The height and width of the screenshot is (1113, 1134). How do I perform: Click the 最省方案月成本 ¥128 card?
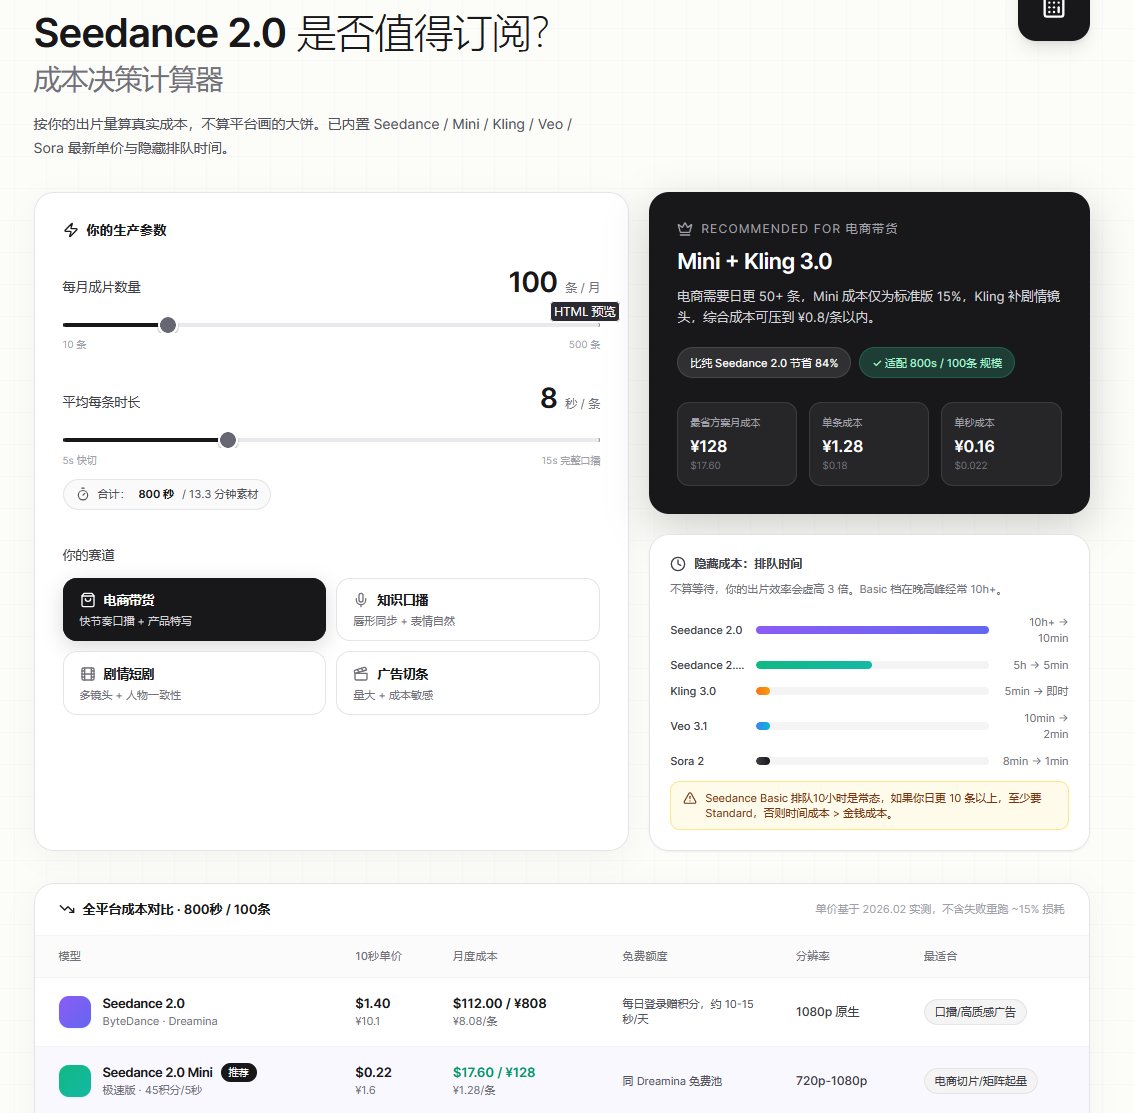point(737,444)
